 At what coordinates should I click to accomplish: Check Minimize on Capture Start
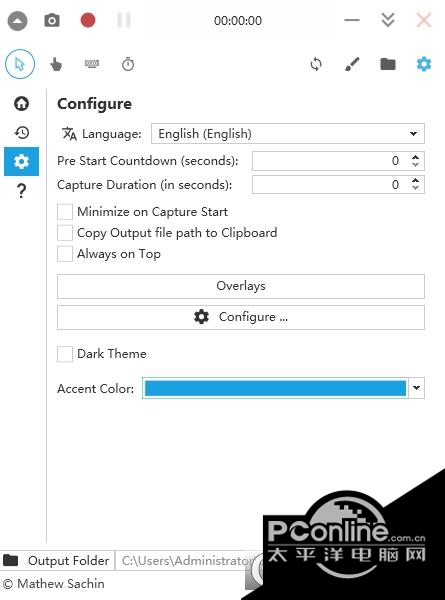point(65,212)
